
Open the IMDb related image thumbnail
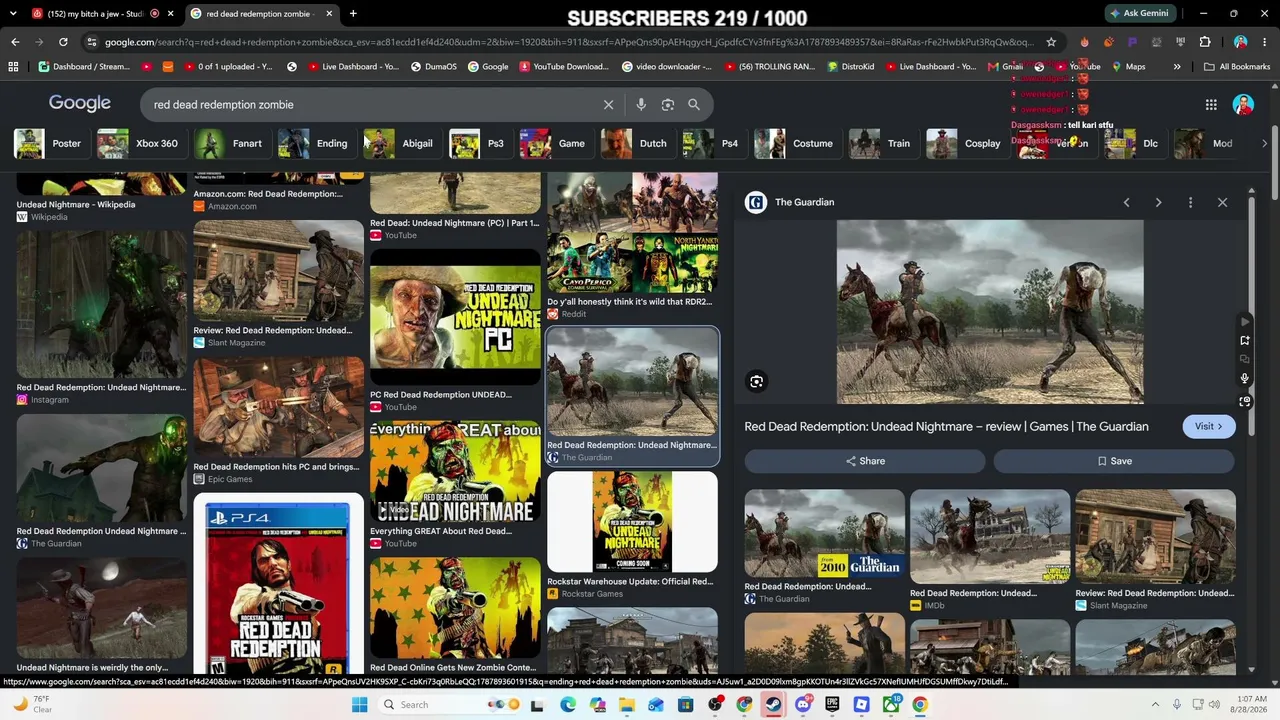[990, 537]
